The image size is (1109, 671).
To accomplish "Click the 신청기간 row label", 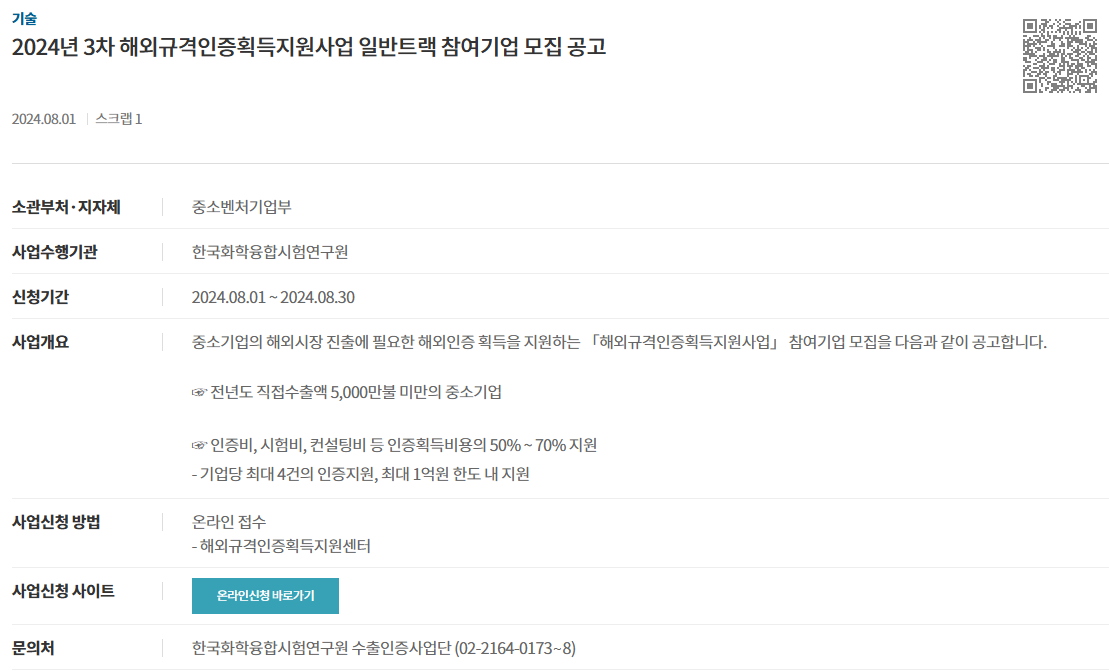I will tap(40, 297).
